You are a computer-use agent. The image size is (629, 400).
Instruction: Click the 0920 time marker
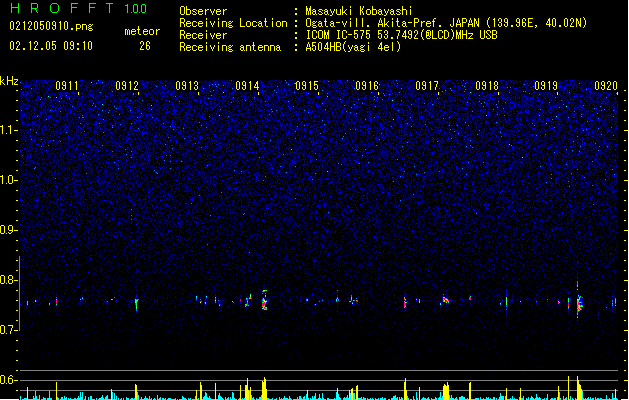(x=606, y=86)
